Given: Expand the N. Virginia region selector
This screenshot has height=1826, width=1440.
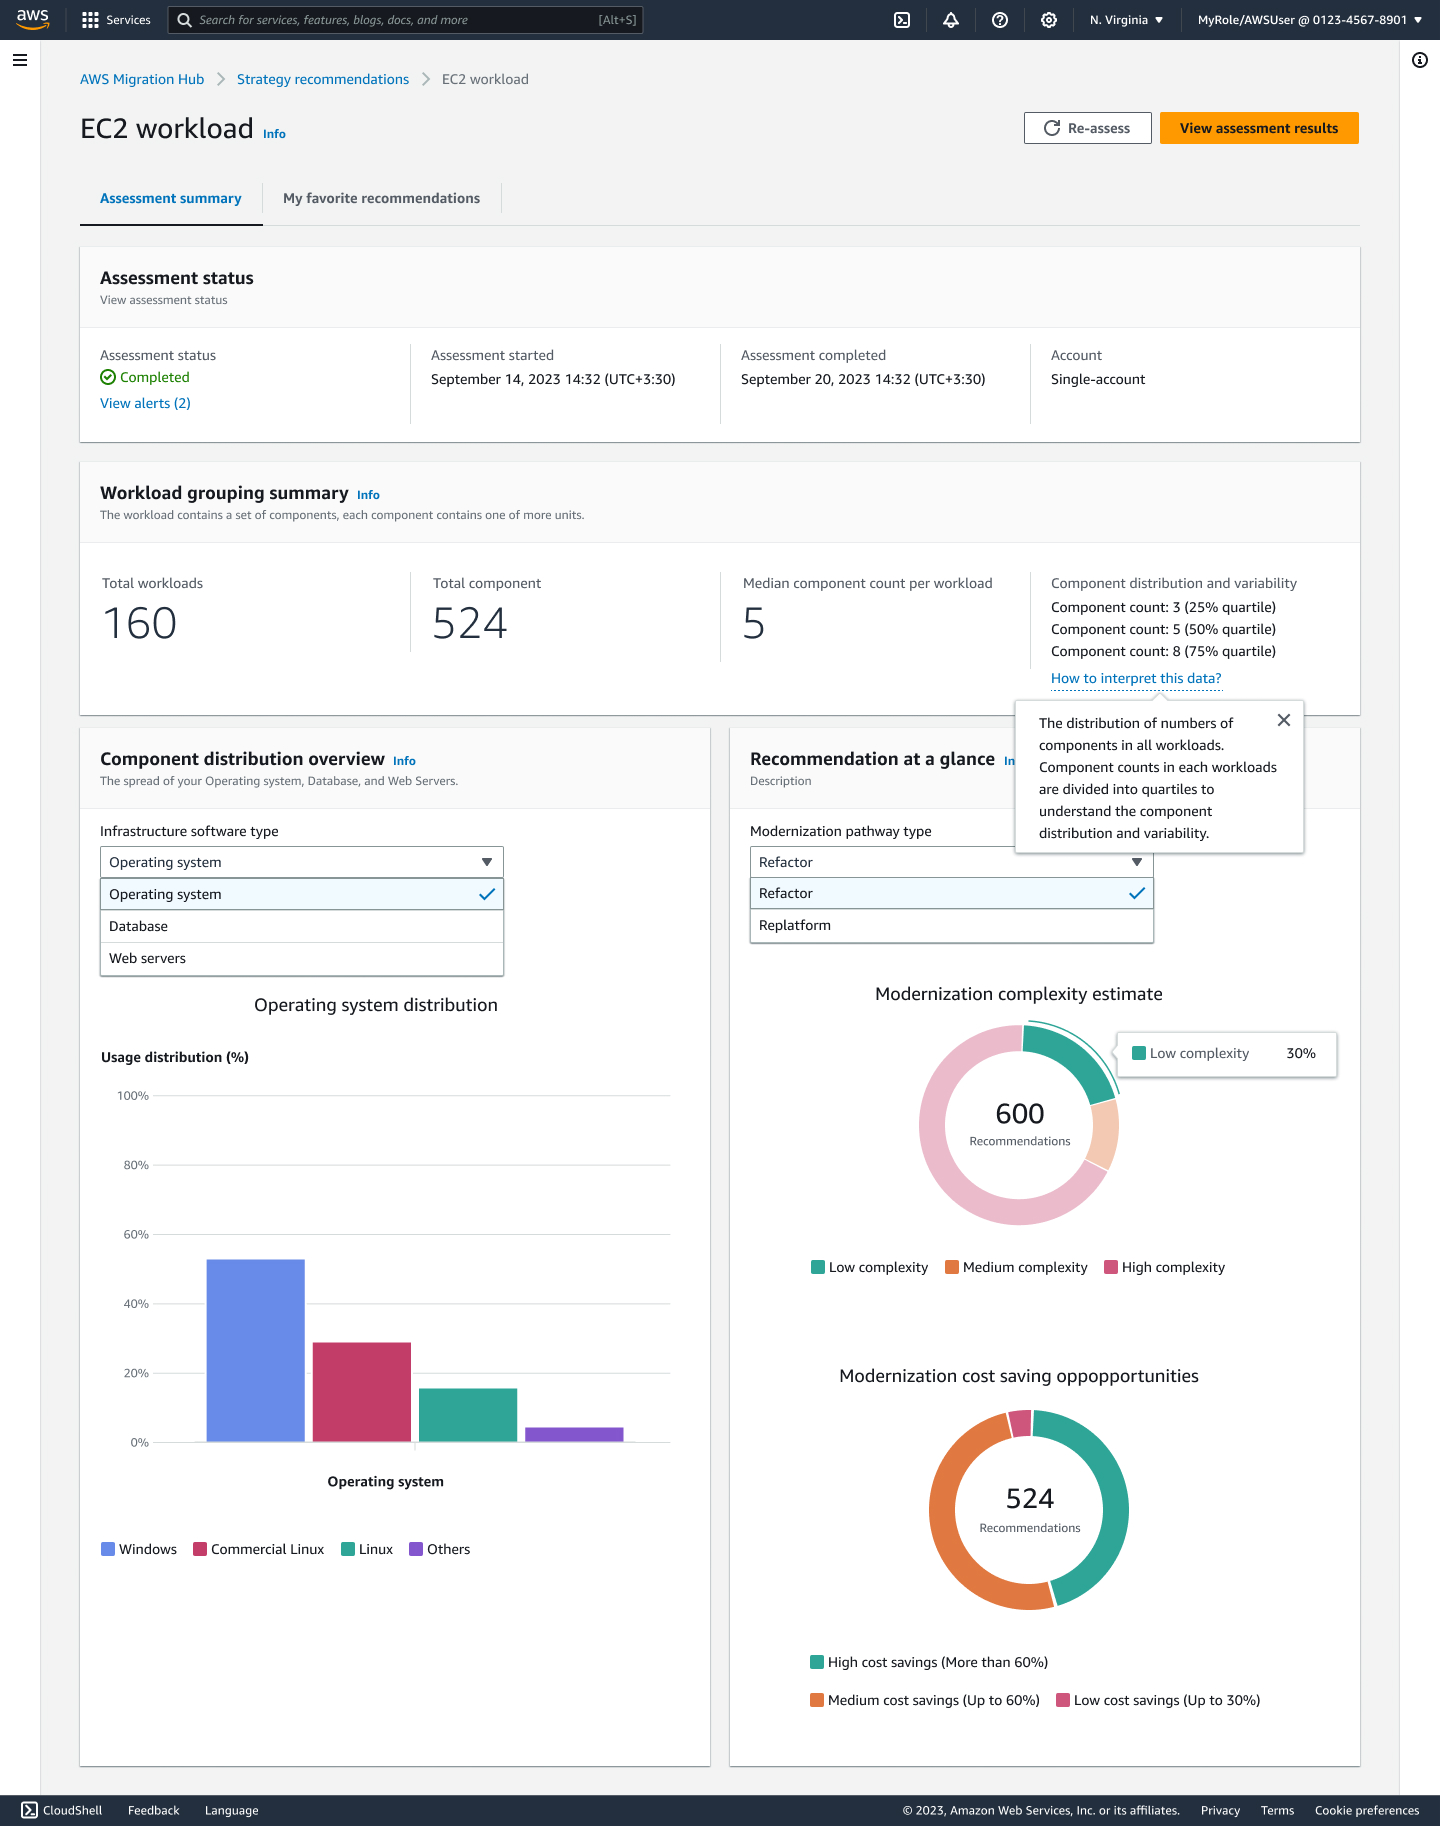Looking at the screenshot, I should tap(1127, 20).
